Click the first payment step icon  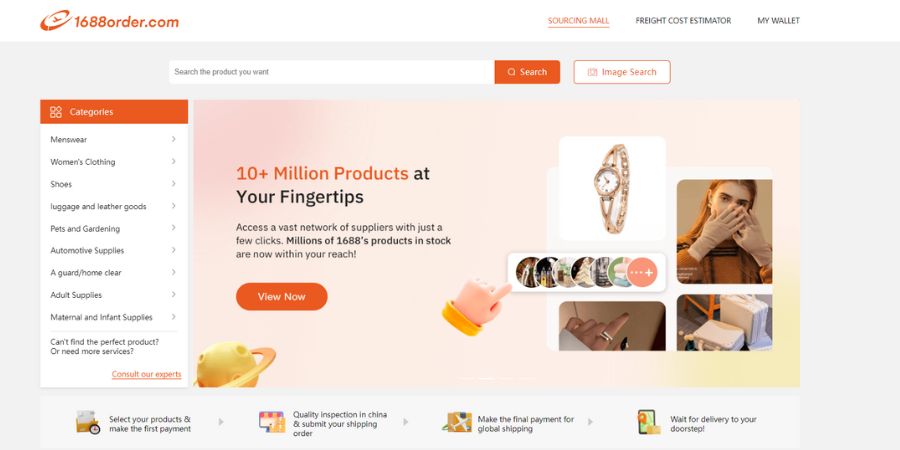coord(87,422)
